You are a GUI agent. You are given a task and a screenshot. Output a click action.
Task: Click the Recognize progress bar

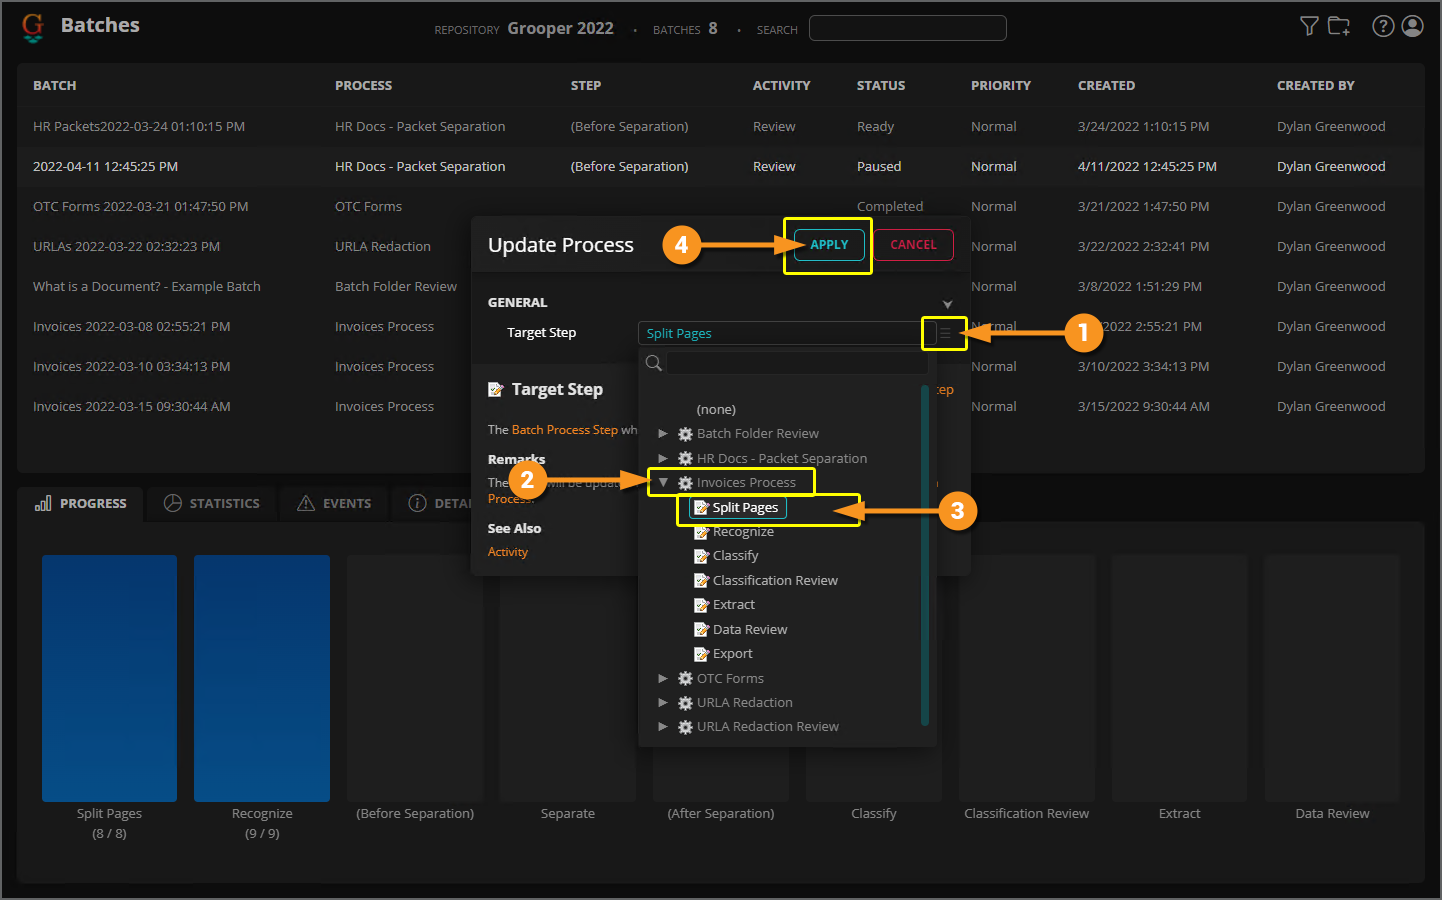click(x=262, y=678)
